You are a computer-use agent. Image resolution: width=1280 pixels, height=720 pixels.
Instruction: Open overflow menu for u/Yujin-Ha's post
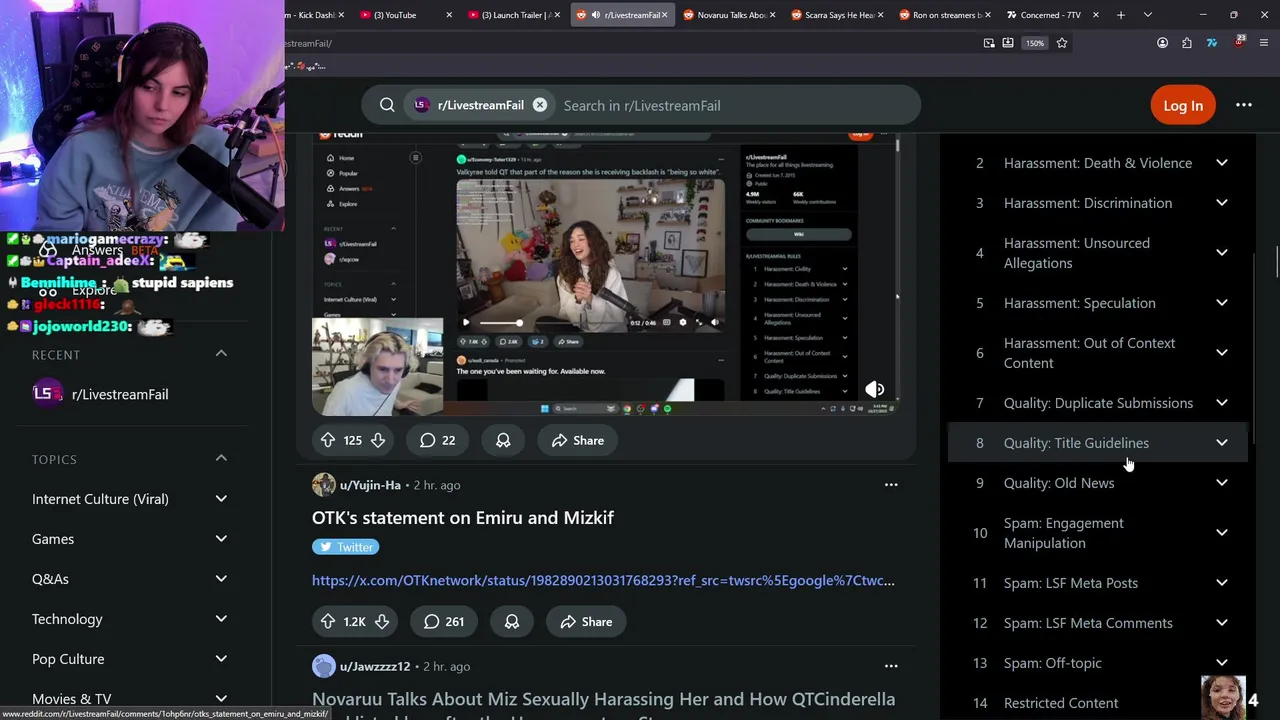(891, 485)
